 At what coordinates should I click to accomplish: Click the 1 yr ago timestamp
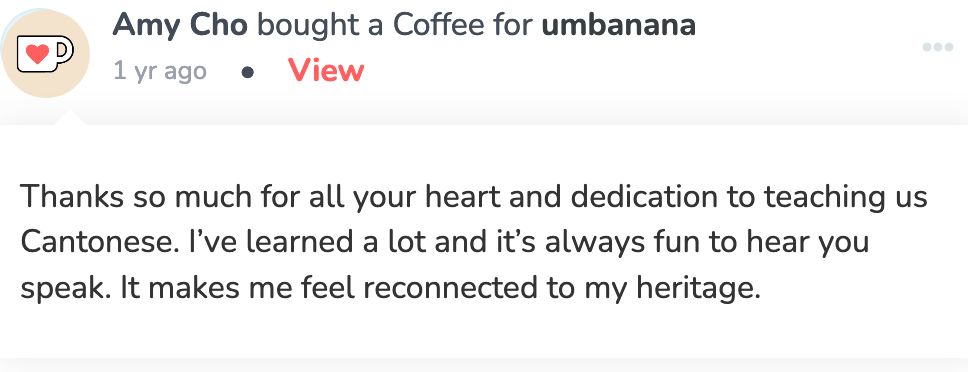tap(160, 72)
